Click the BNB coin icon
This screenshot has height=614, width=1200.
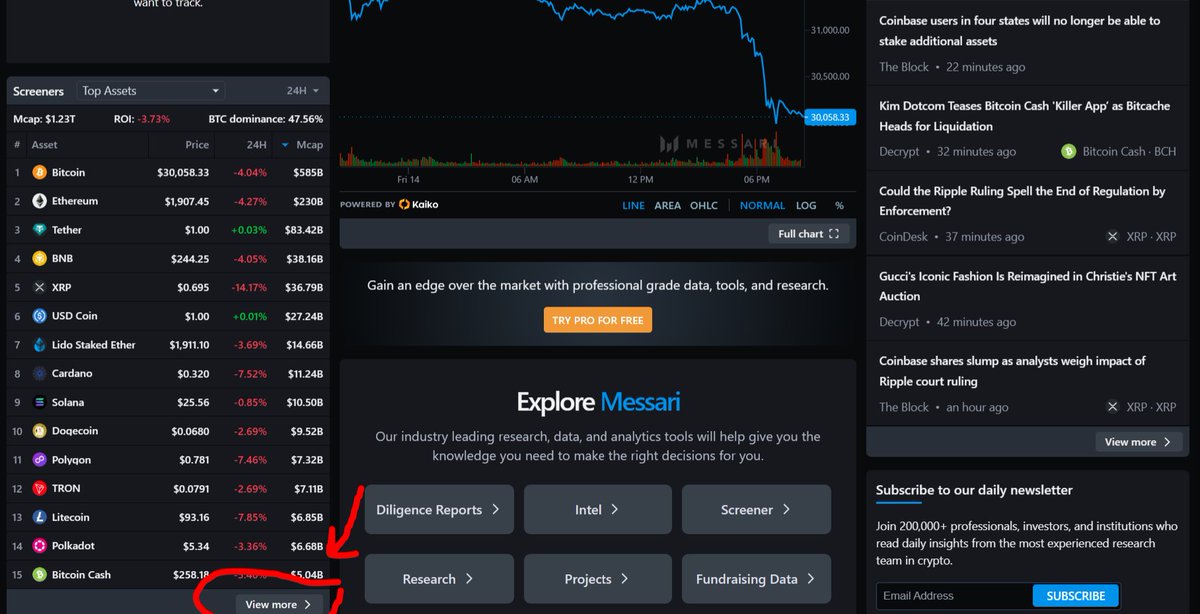coord(39,258)
